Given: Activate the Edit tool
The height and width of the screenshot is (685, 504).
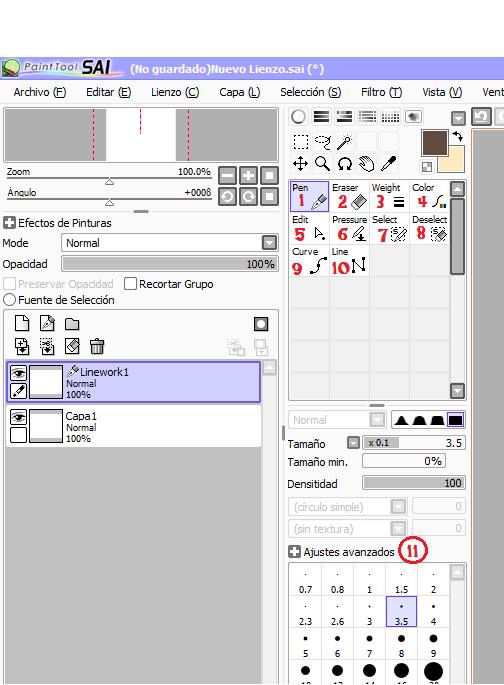Looking at the screenshot, I should pos(309,228).
